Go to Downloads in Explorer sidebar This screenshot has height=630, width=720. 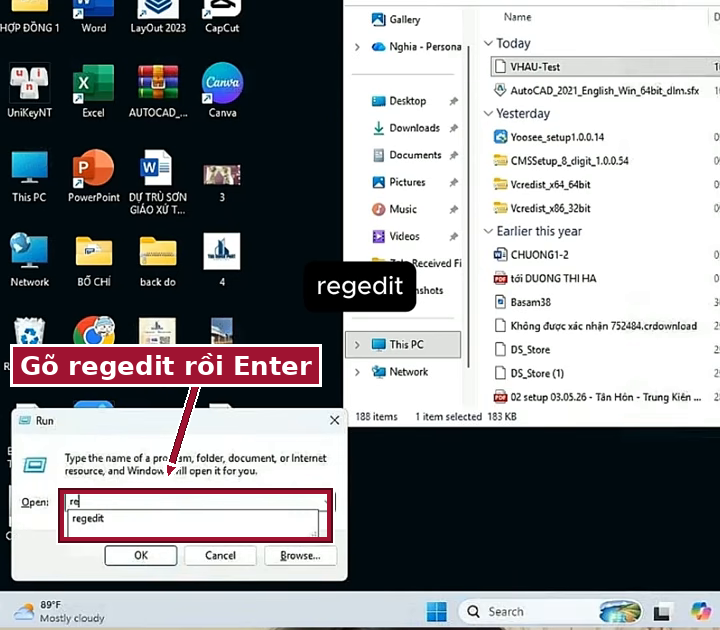pos(405,128)
